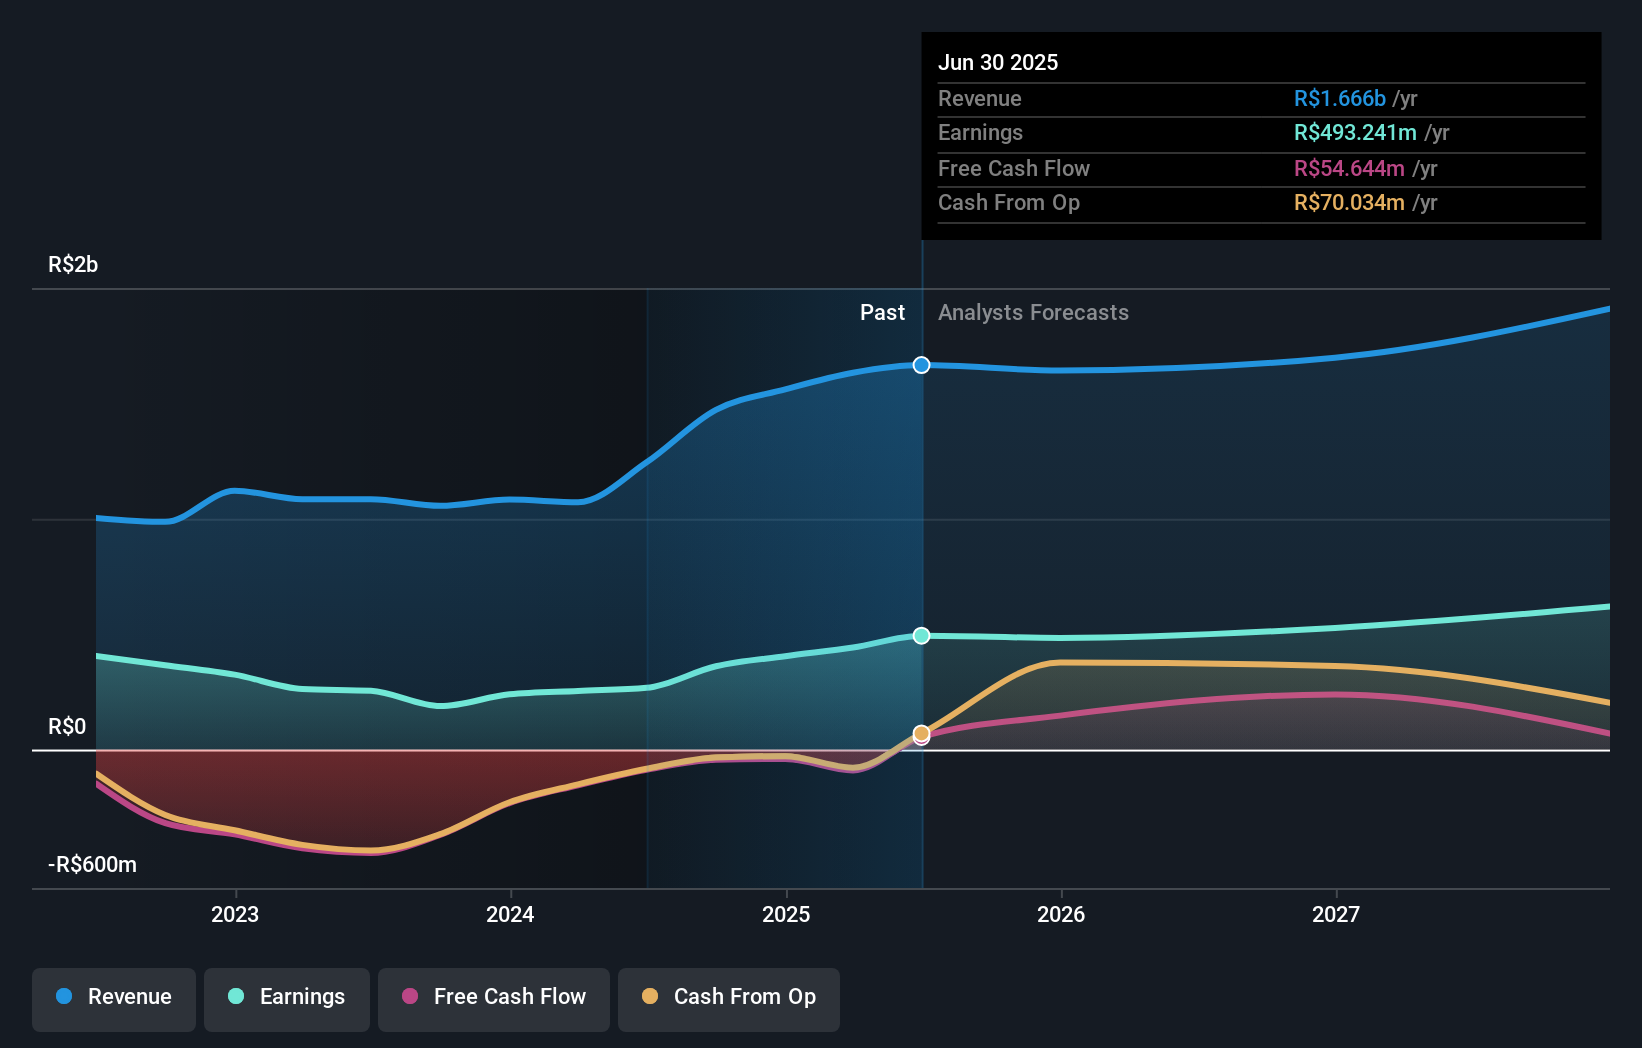This screenshot has height=1048, width=1642.
Task: Click the pink Free Cash Flow legend dot
Action: [411, 997]
